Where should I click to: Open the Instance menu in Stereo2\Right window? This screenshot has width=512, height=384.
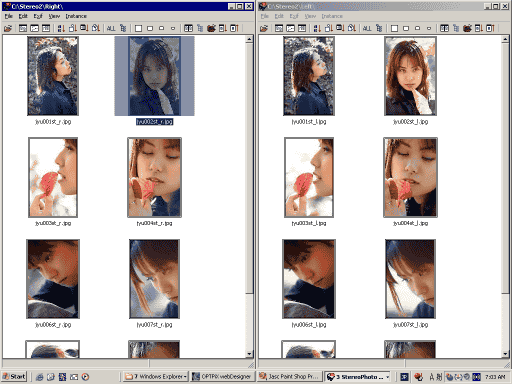click(x=76, y=16)
